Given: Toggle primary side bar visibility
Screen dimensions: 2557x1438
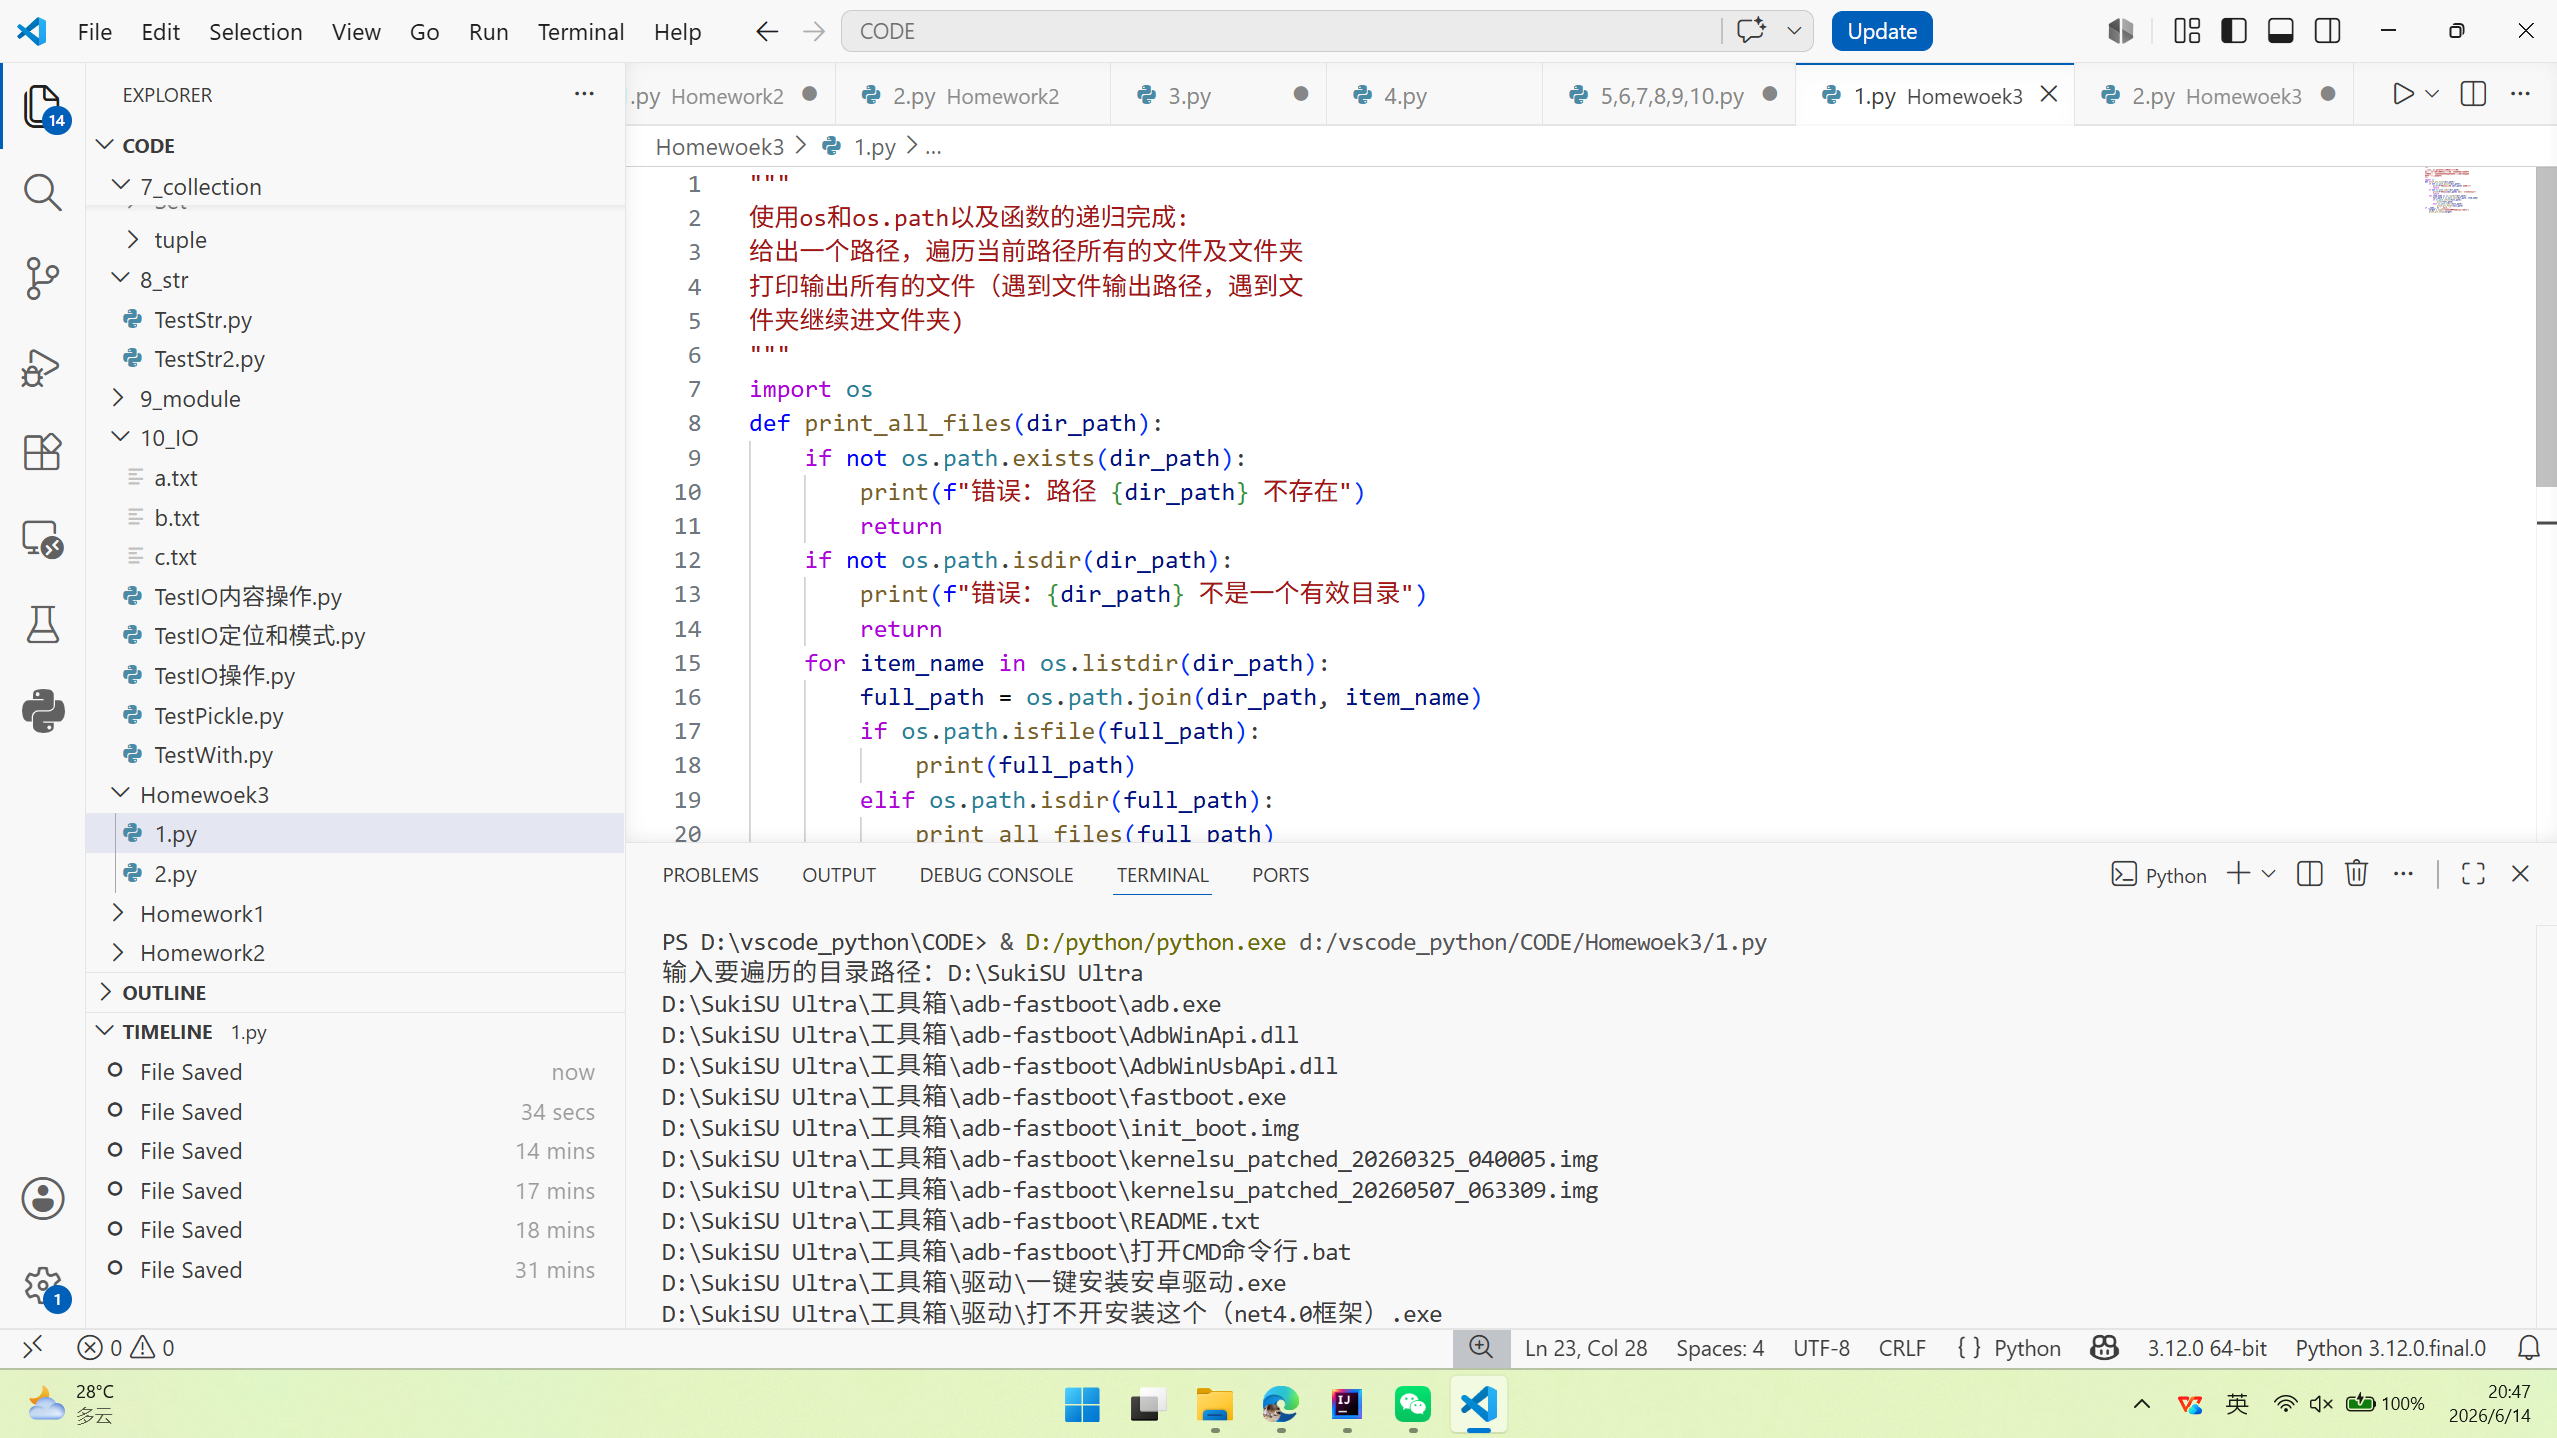Looking at the screenshot, I should [x=2234, y=31].
